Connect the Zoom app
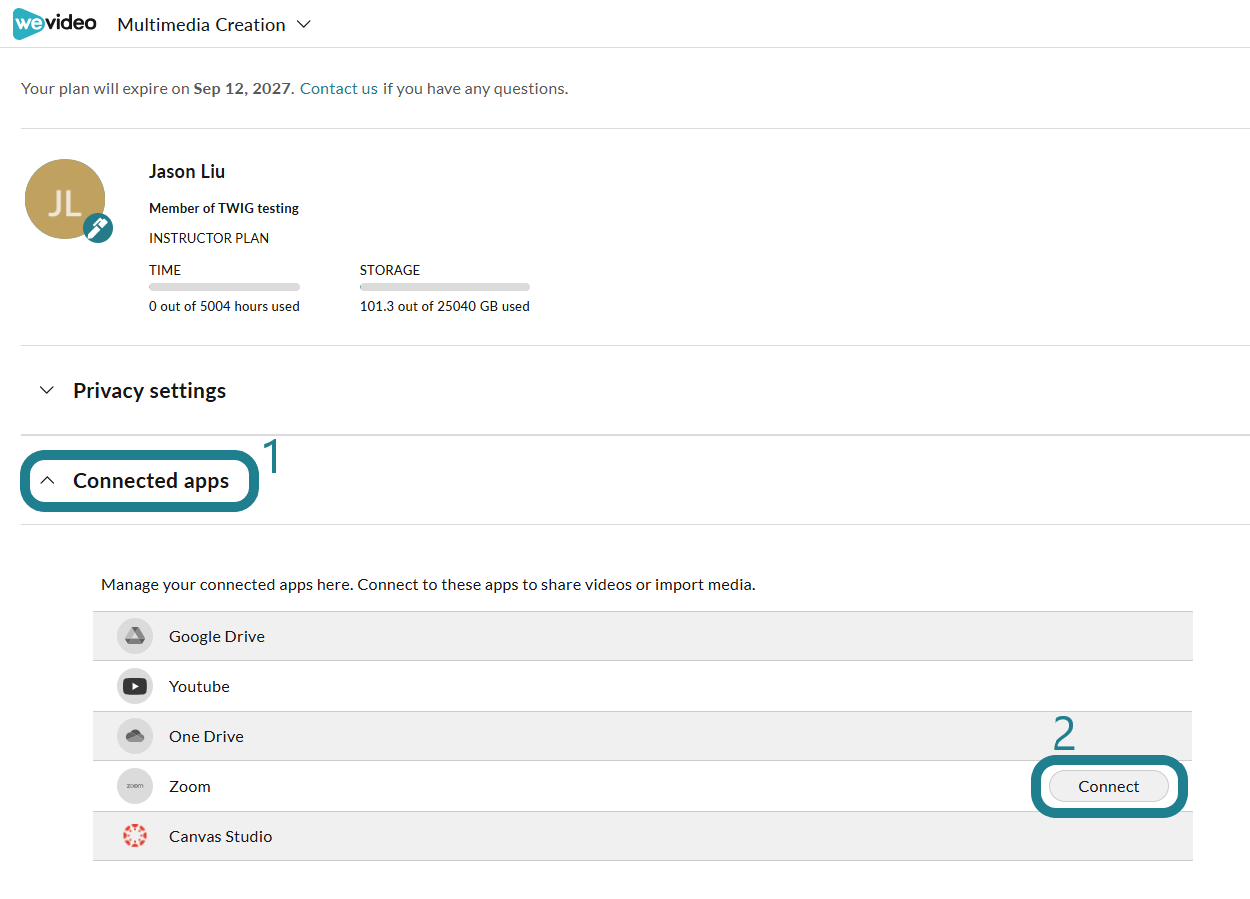This screenshot has height=899, width=1250. pos(1108,787)
